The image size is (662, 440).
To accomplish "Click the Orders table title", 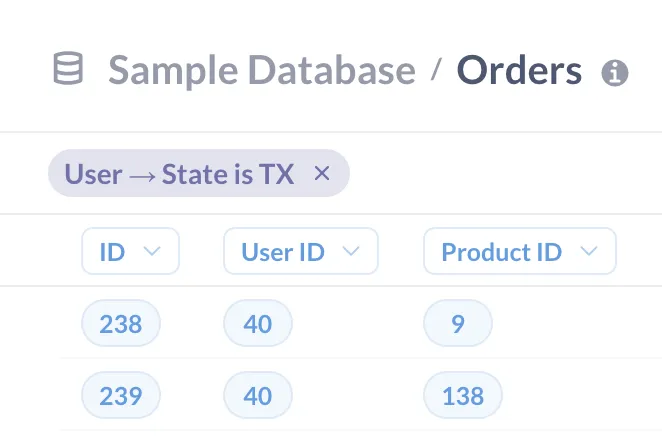I will [x=519, y=70].
